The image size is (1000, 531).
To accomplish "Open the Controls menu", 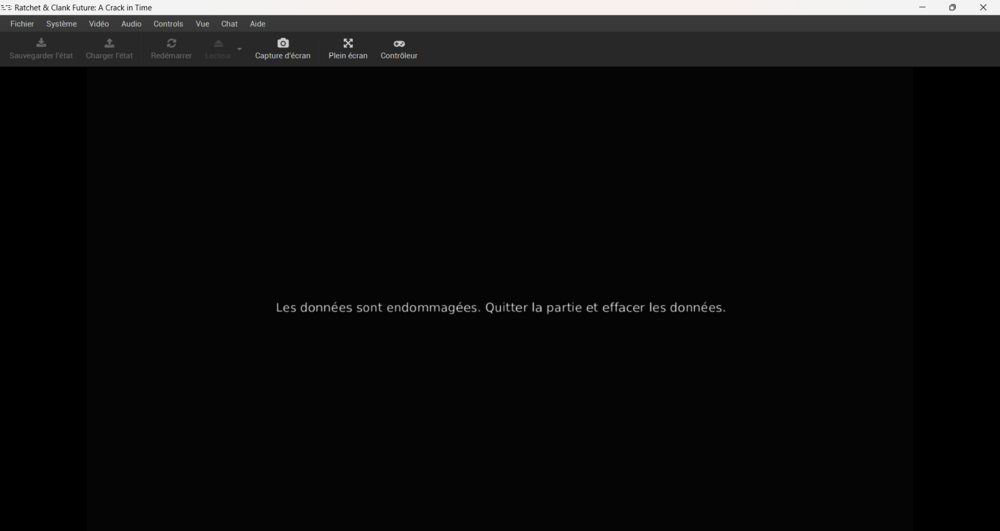I will 168,23.
